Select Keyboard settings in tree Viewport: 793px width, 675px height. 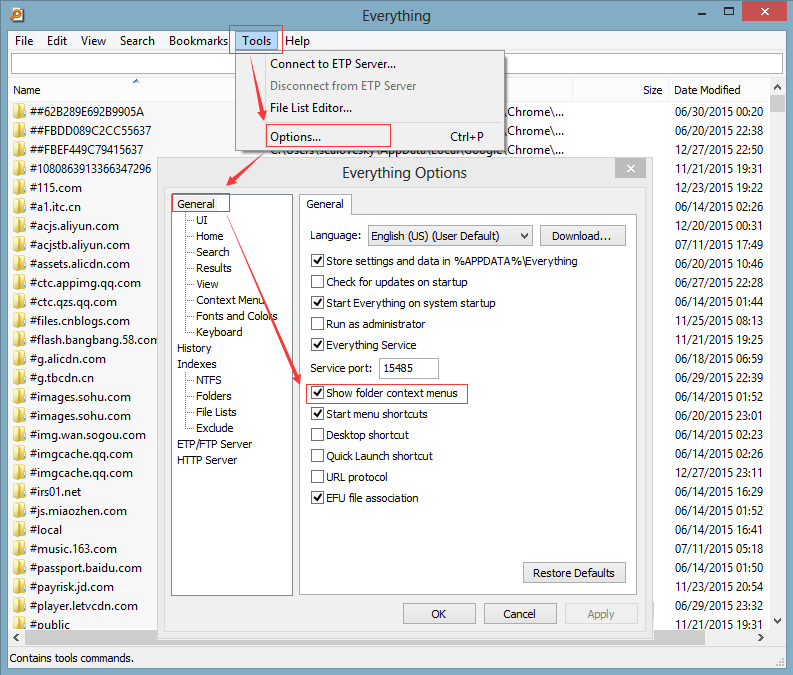point(219,332)
